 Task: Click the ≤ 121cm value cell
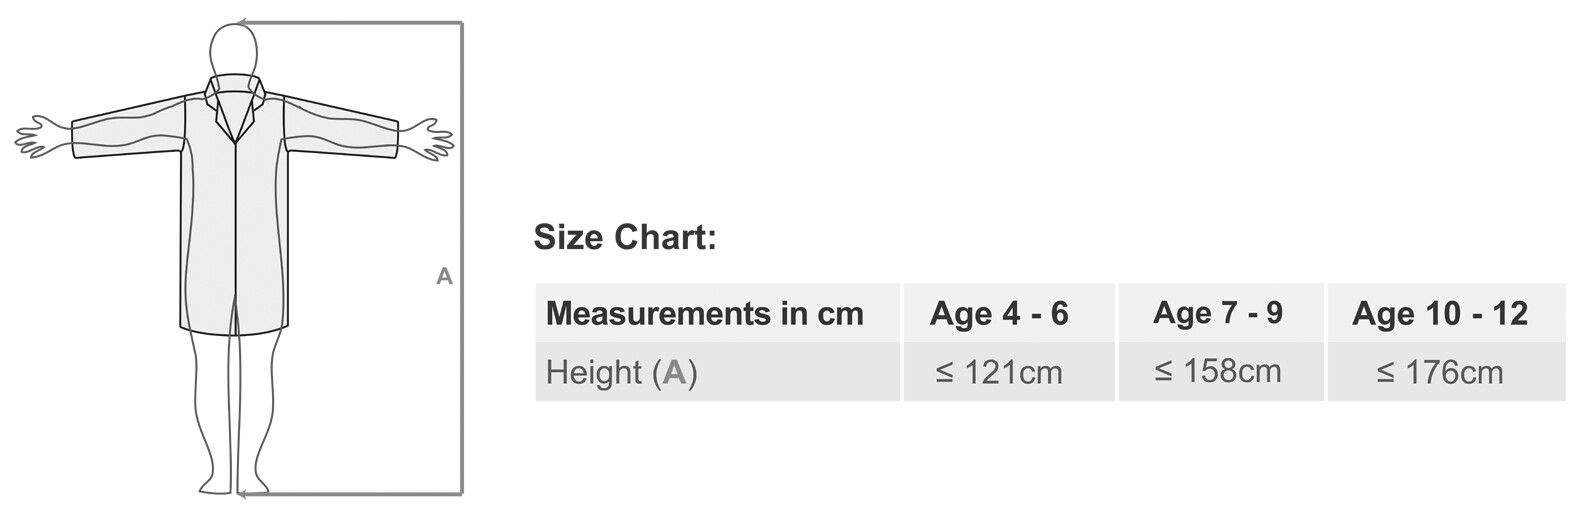[998, 372]
